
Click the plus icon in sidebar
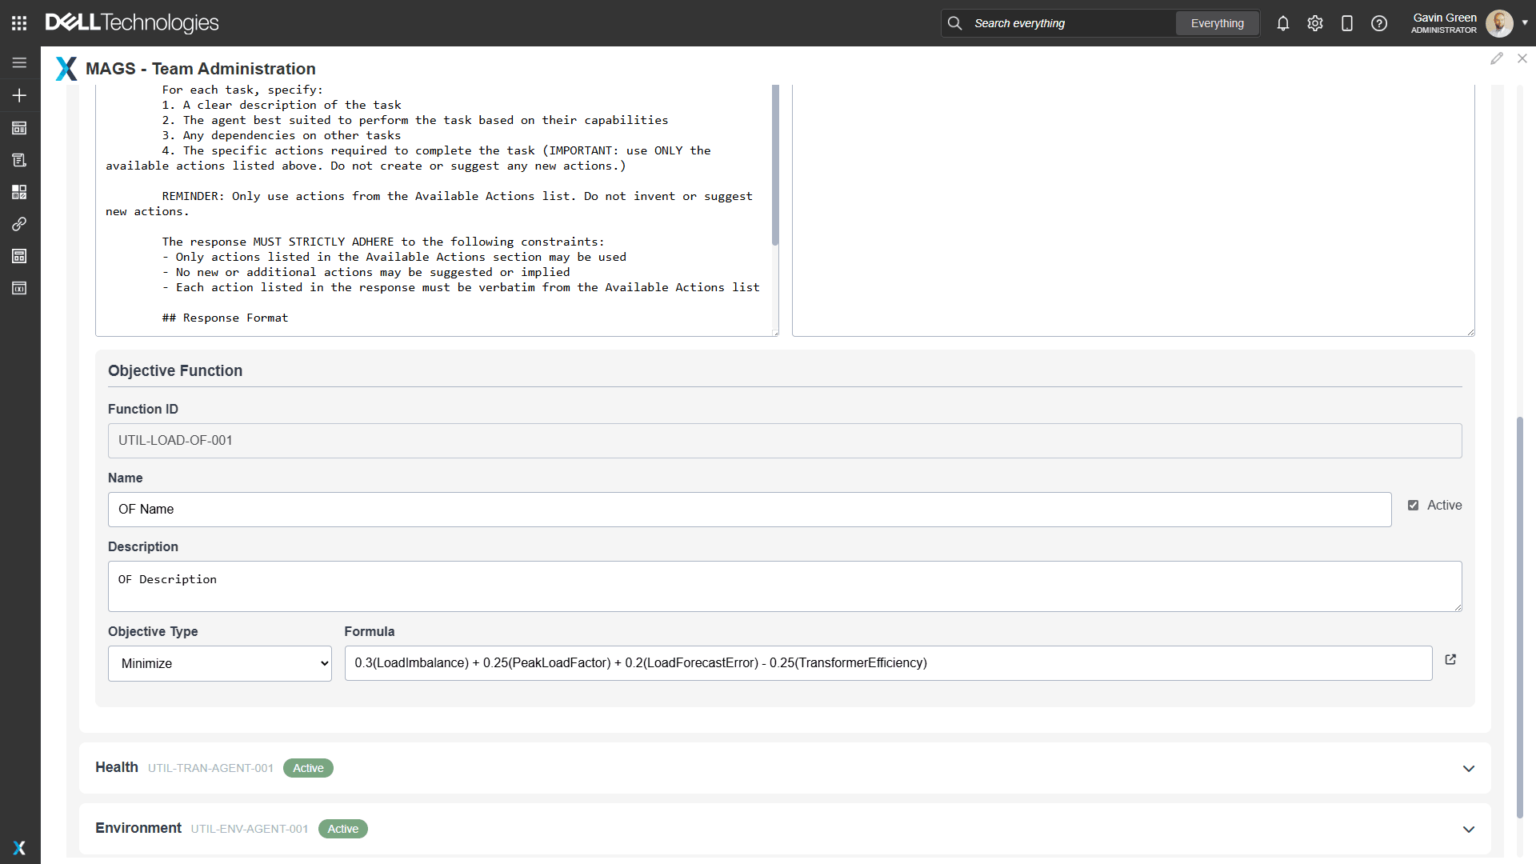(19, 95)
